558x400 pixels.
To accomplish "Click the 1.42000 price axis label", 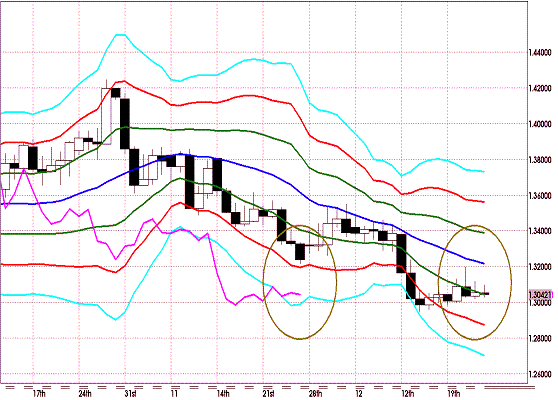I will coord(540,89).
